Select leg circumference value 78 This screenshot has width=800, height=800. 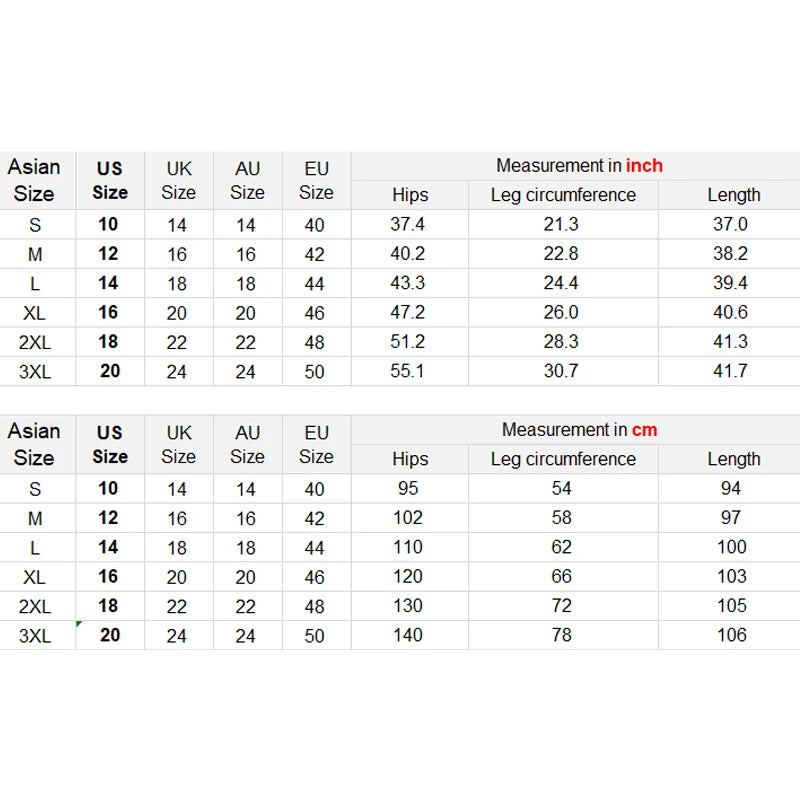[x=562, y=635]
